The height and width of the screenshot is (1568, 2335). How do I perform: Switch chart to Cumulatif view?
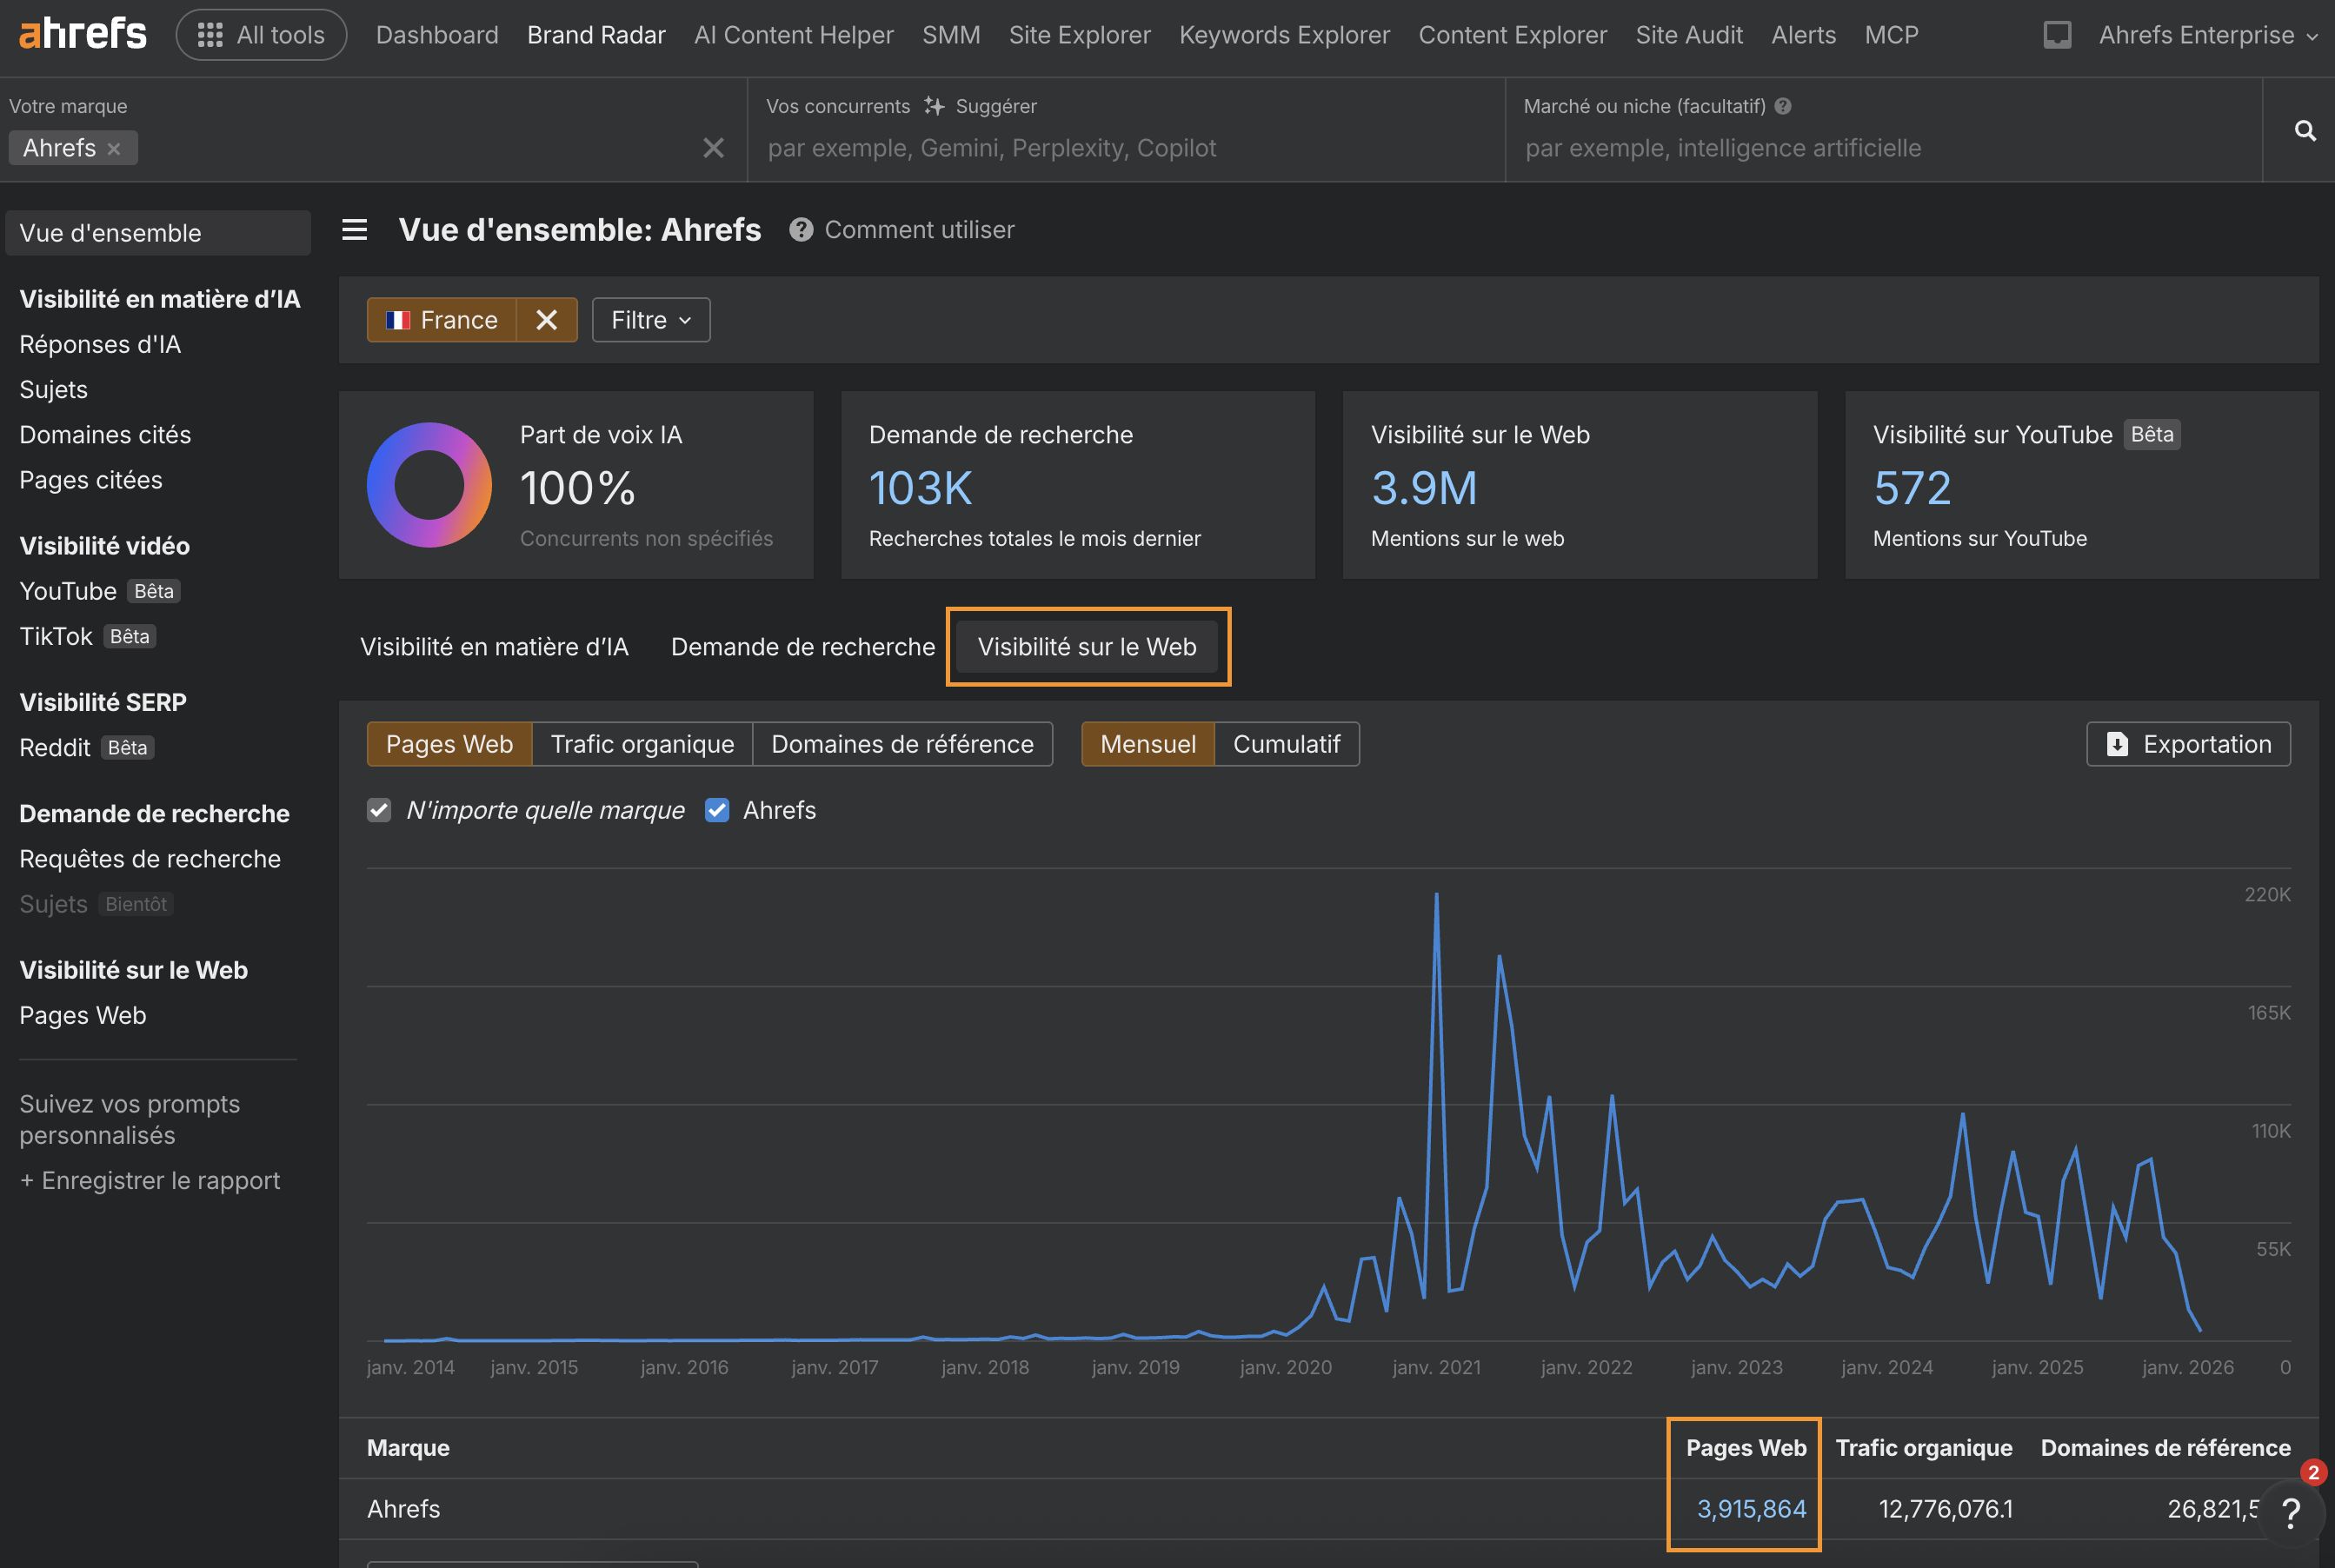click(x=1287, y=744)
